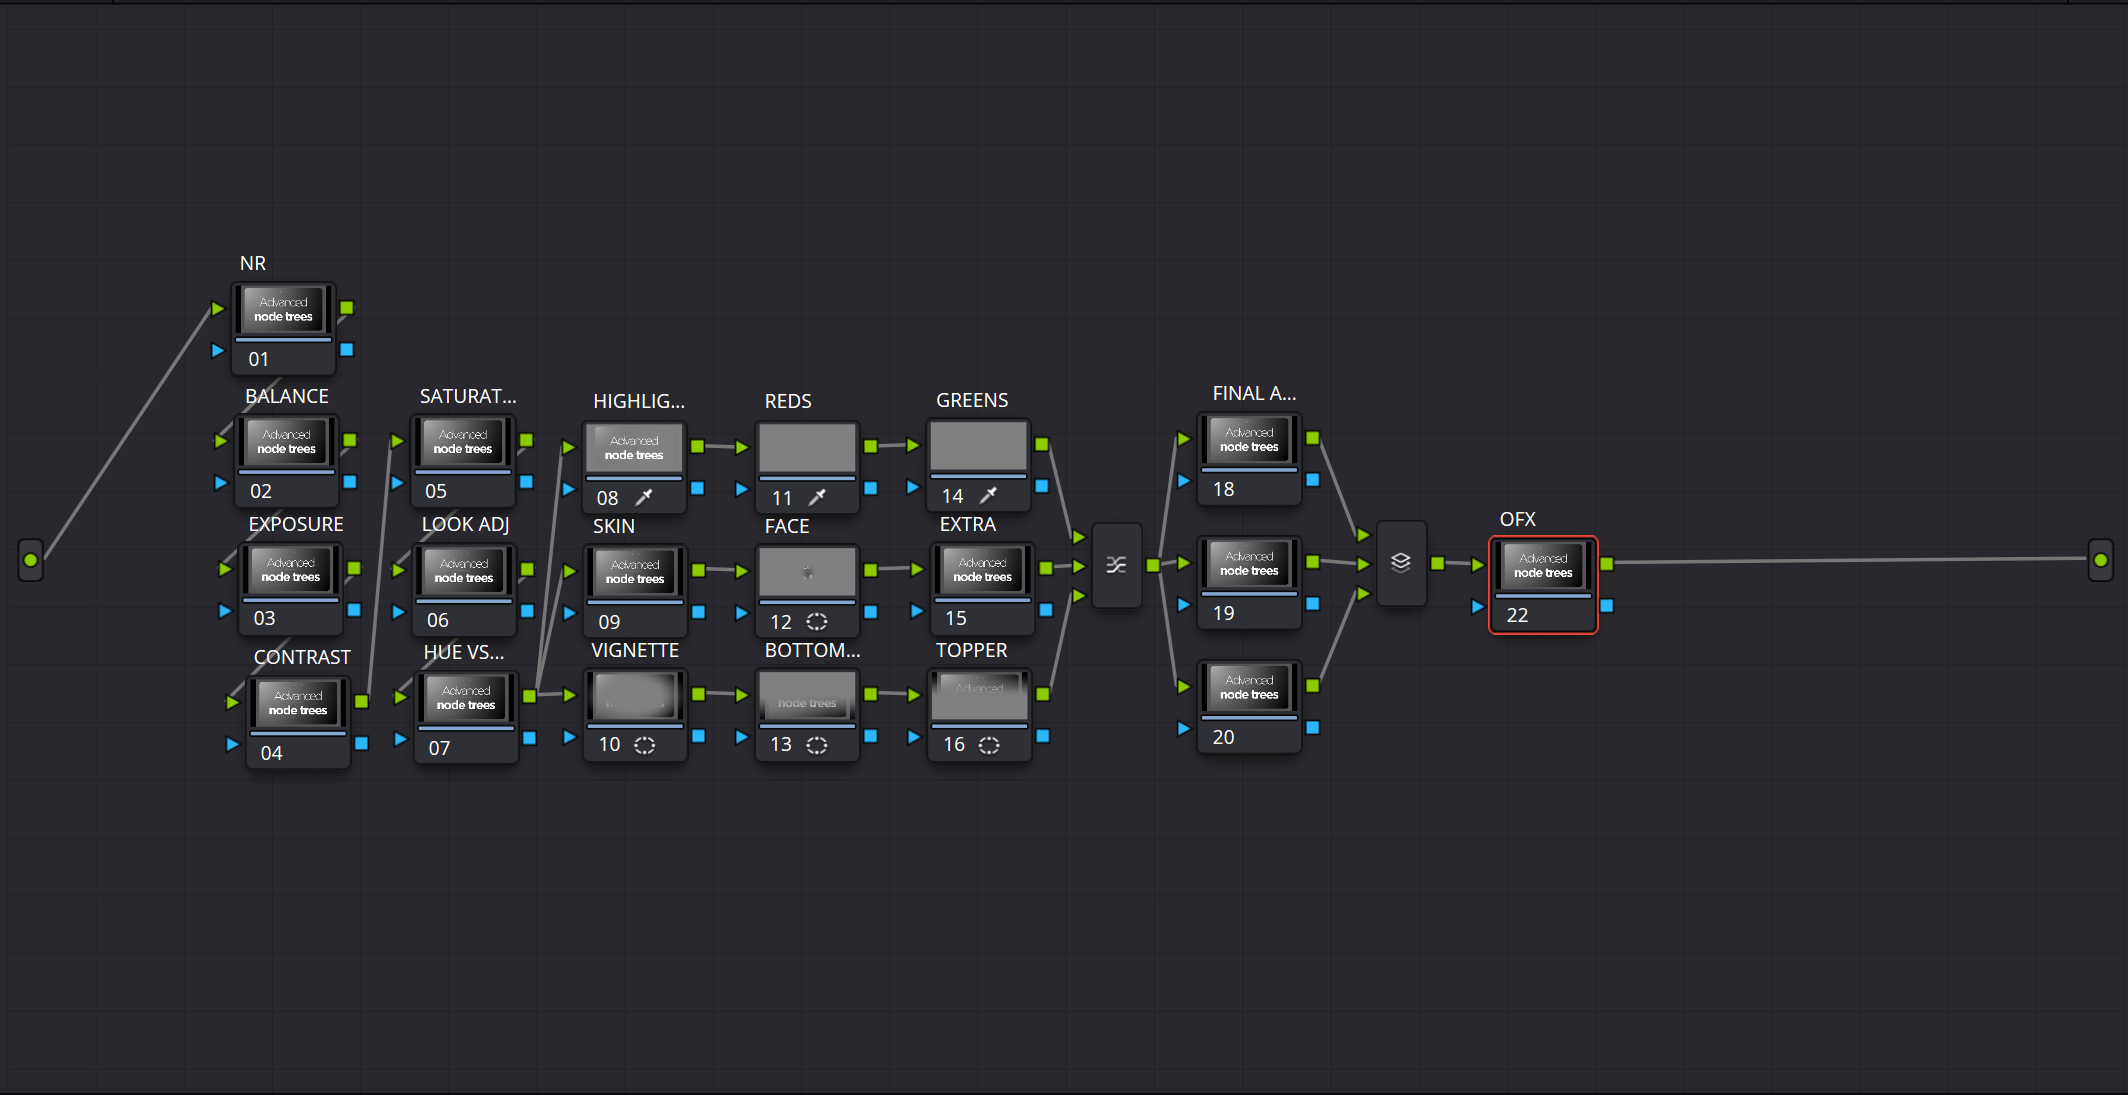Image resolution: width=2128 pixels, height=1095 pixels.
Task: Click the blue key output square on EXPOSURE node 03
Action: 355,611
